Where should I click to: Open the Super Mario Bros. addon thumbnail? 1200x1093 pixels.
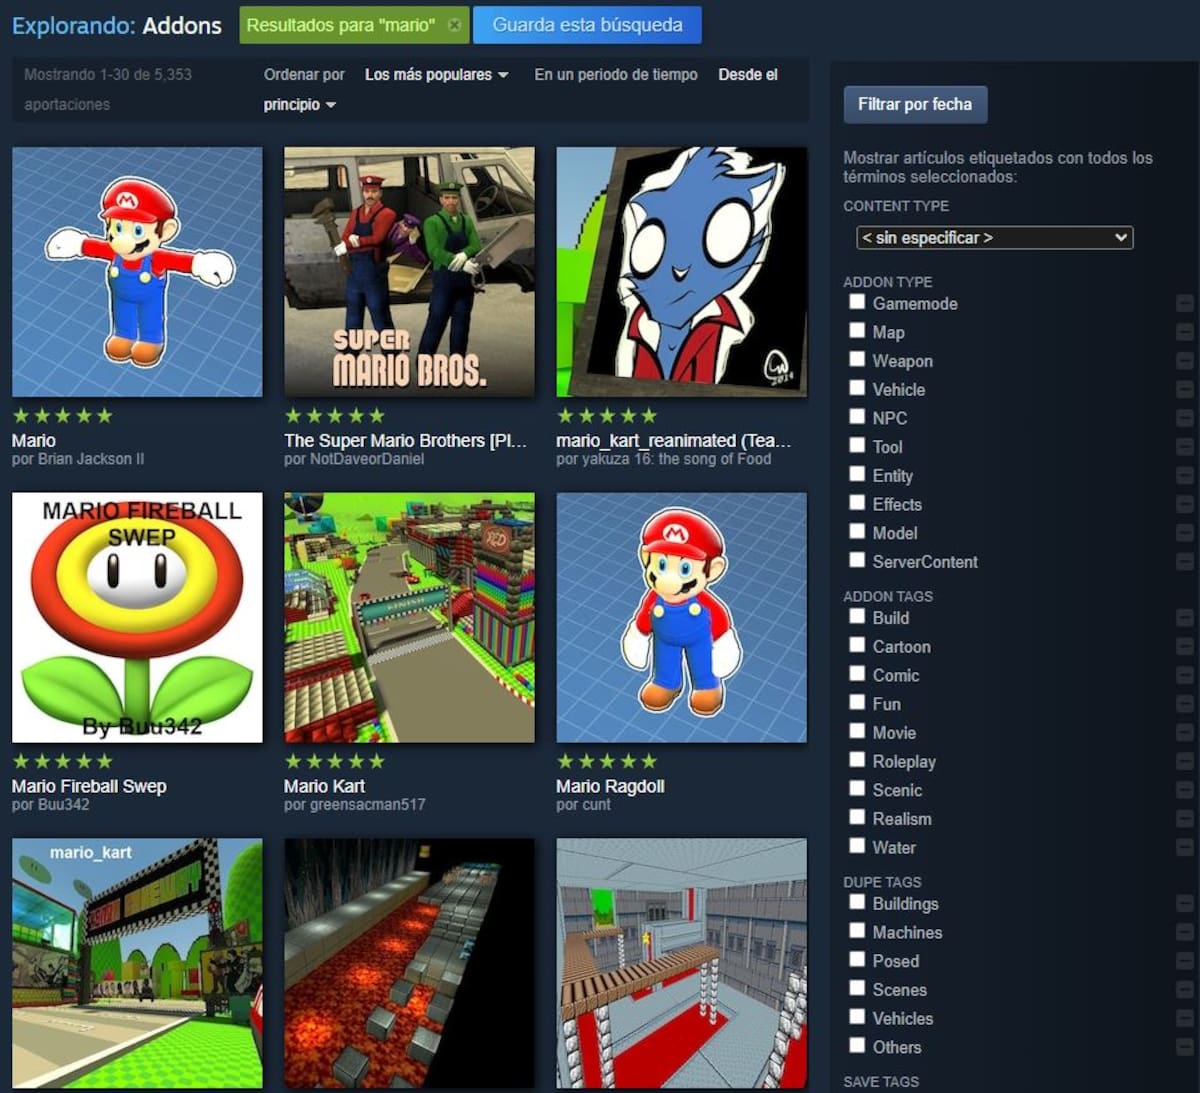coord(409,272)
